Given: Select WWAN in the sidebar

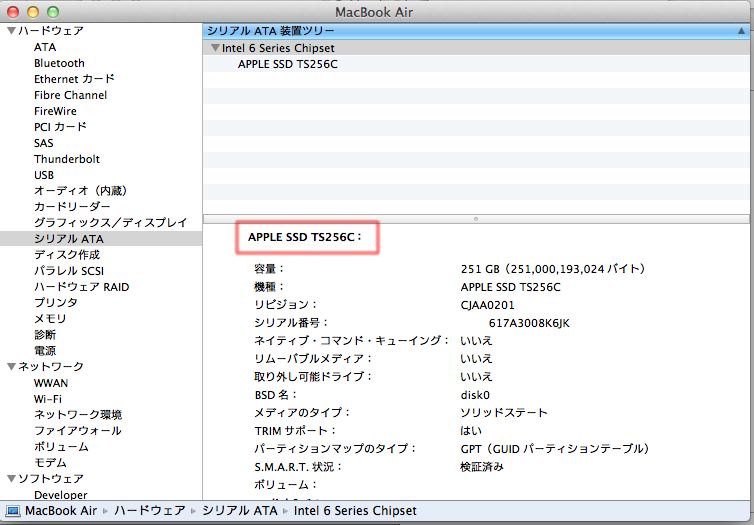Looking at the screenshot, I should [x=51, y=383].
